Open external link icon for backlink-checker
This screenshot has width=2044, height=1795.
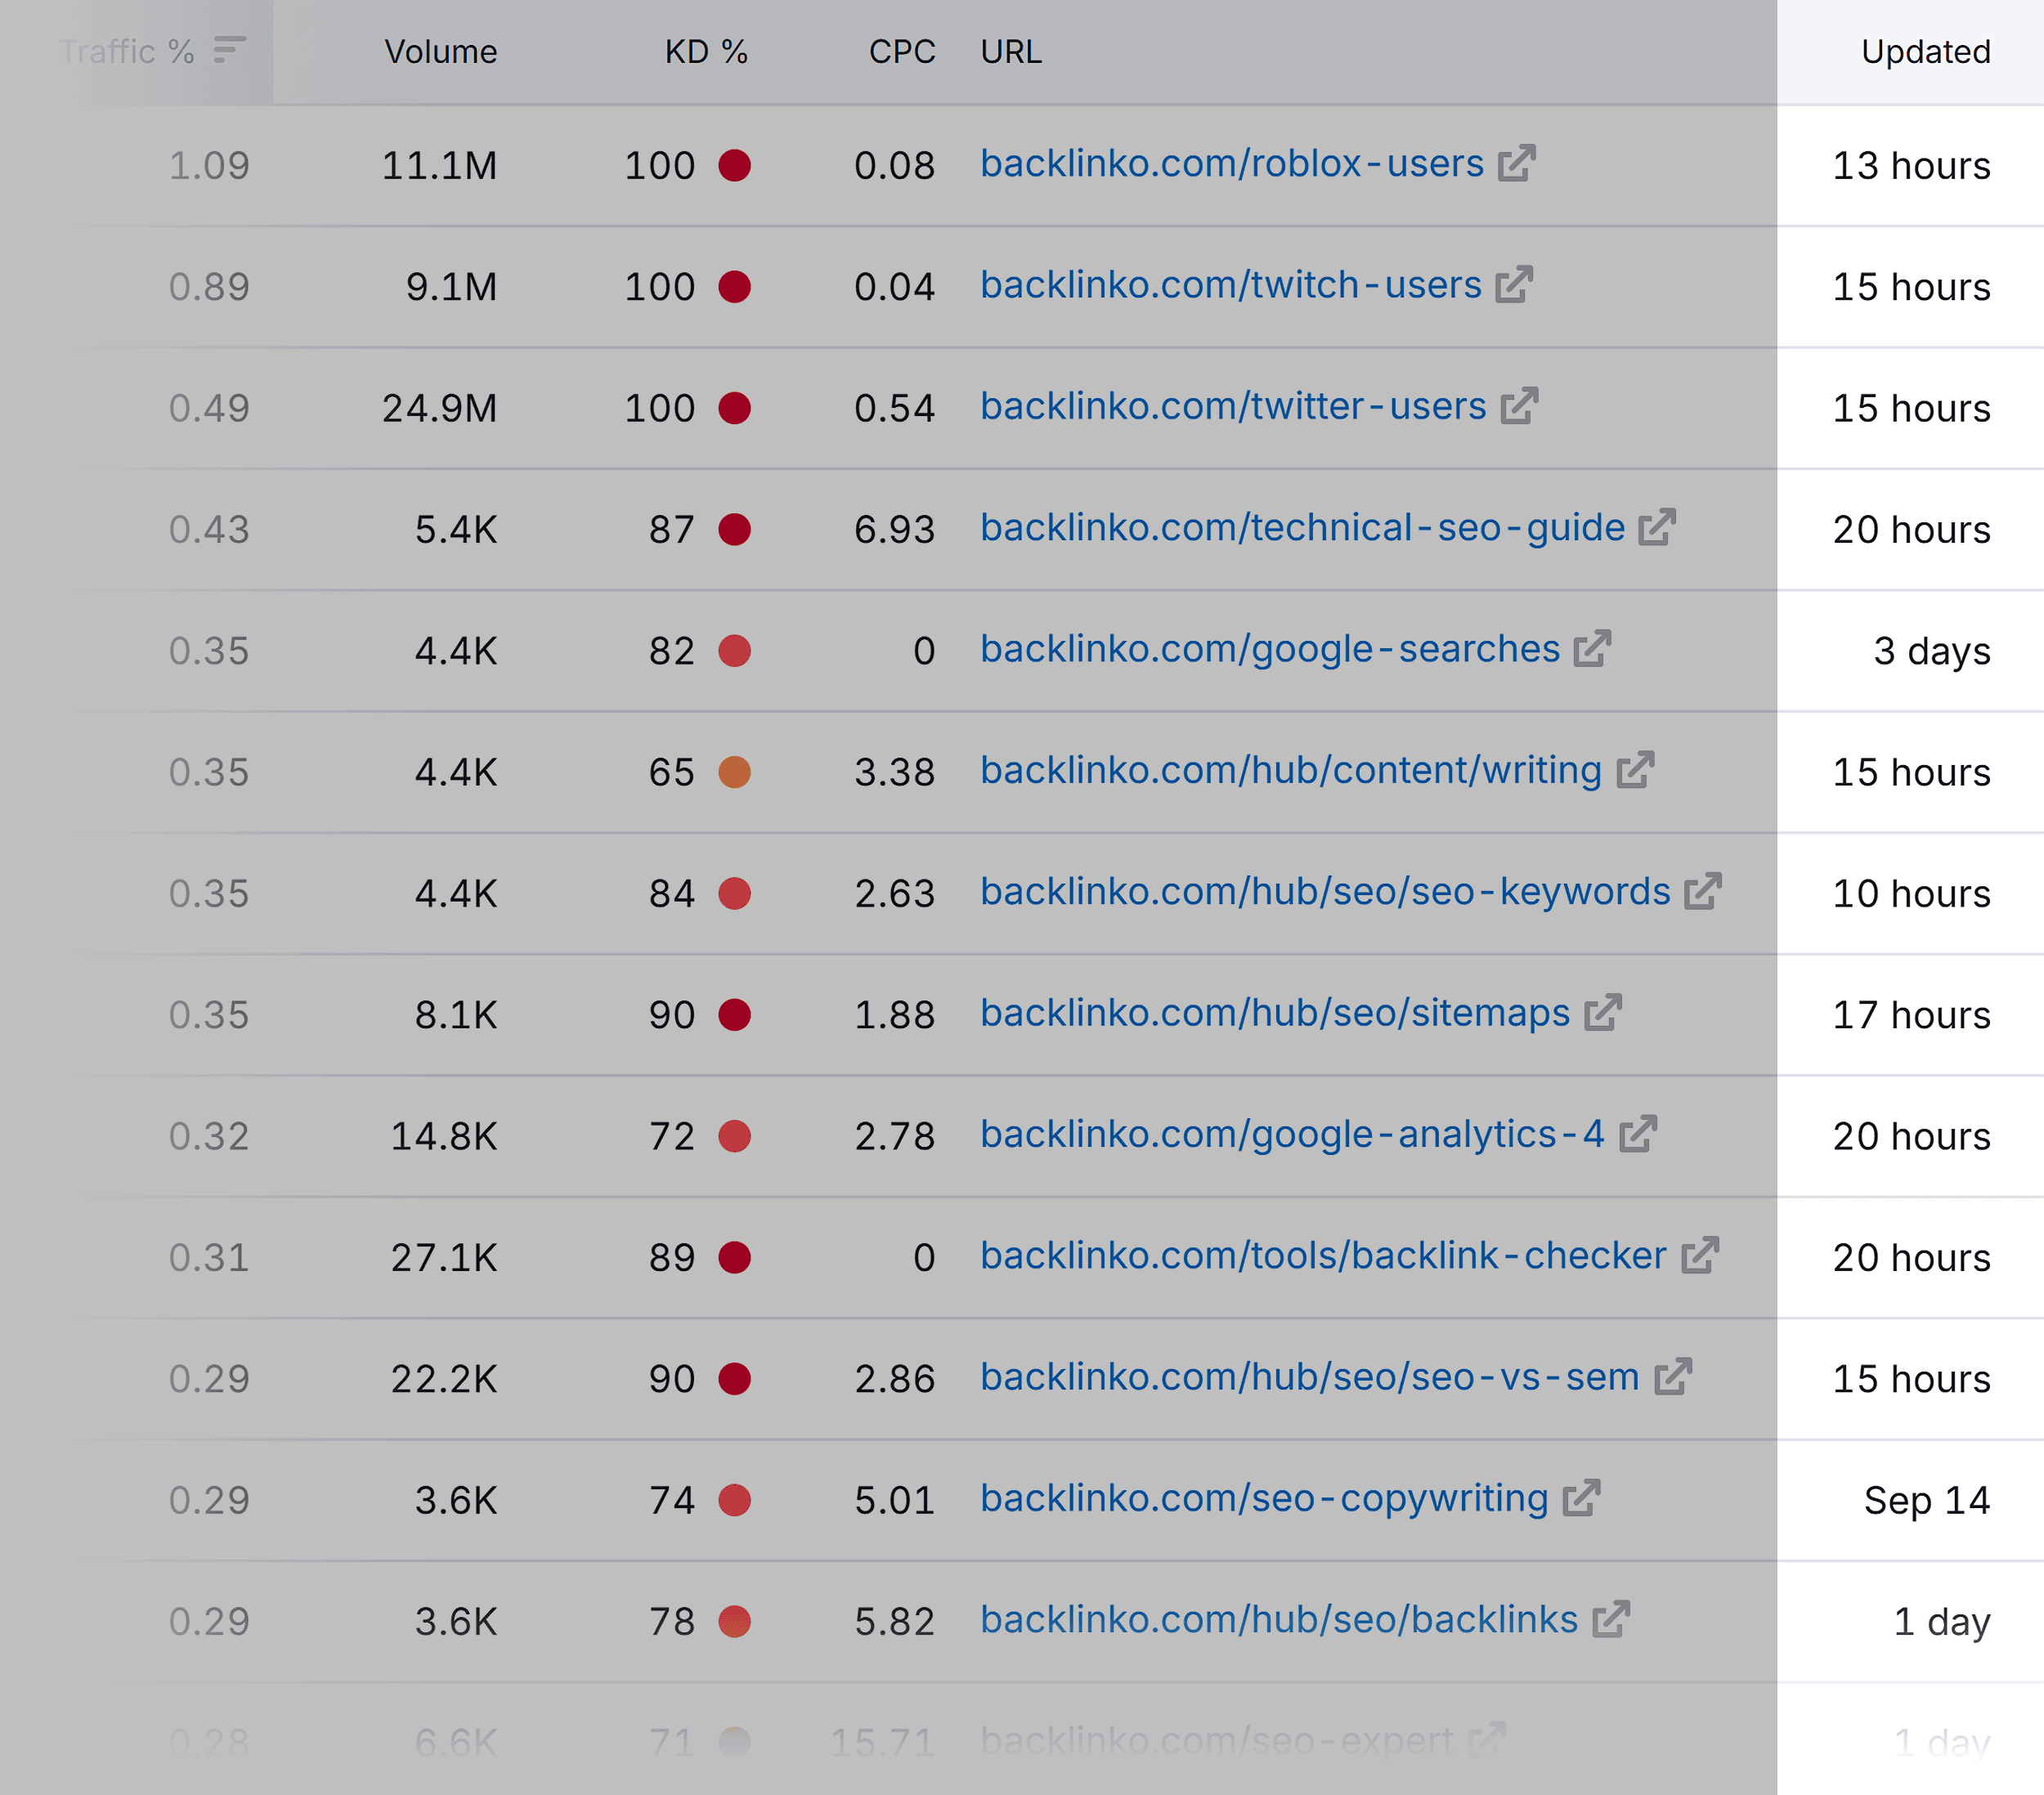1700,1256
